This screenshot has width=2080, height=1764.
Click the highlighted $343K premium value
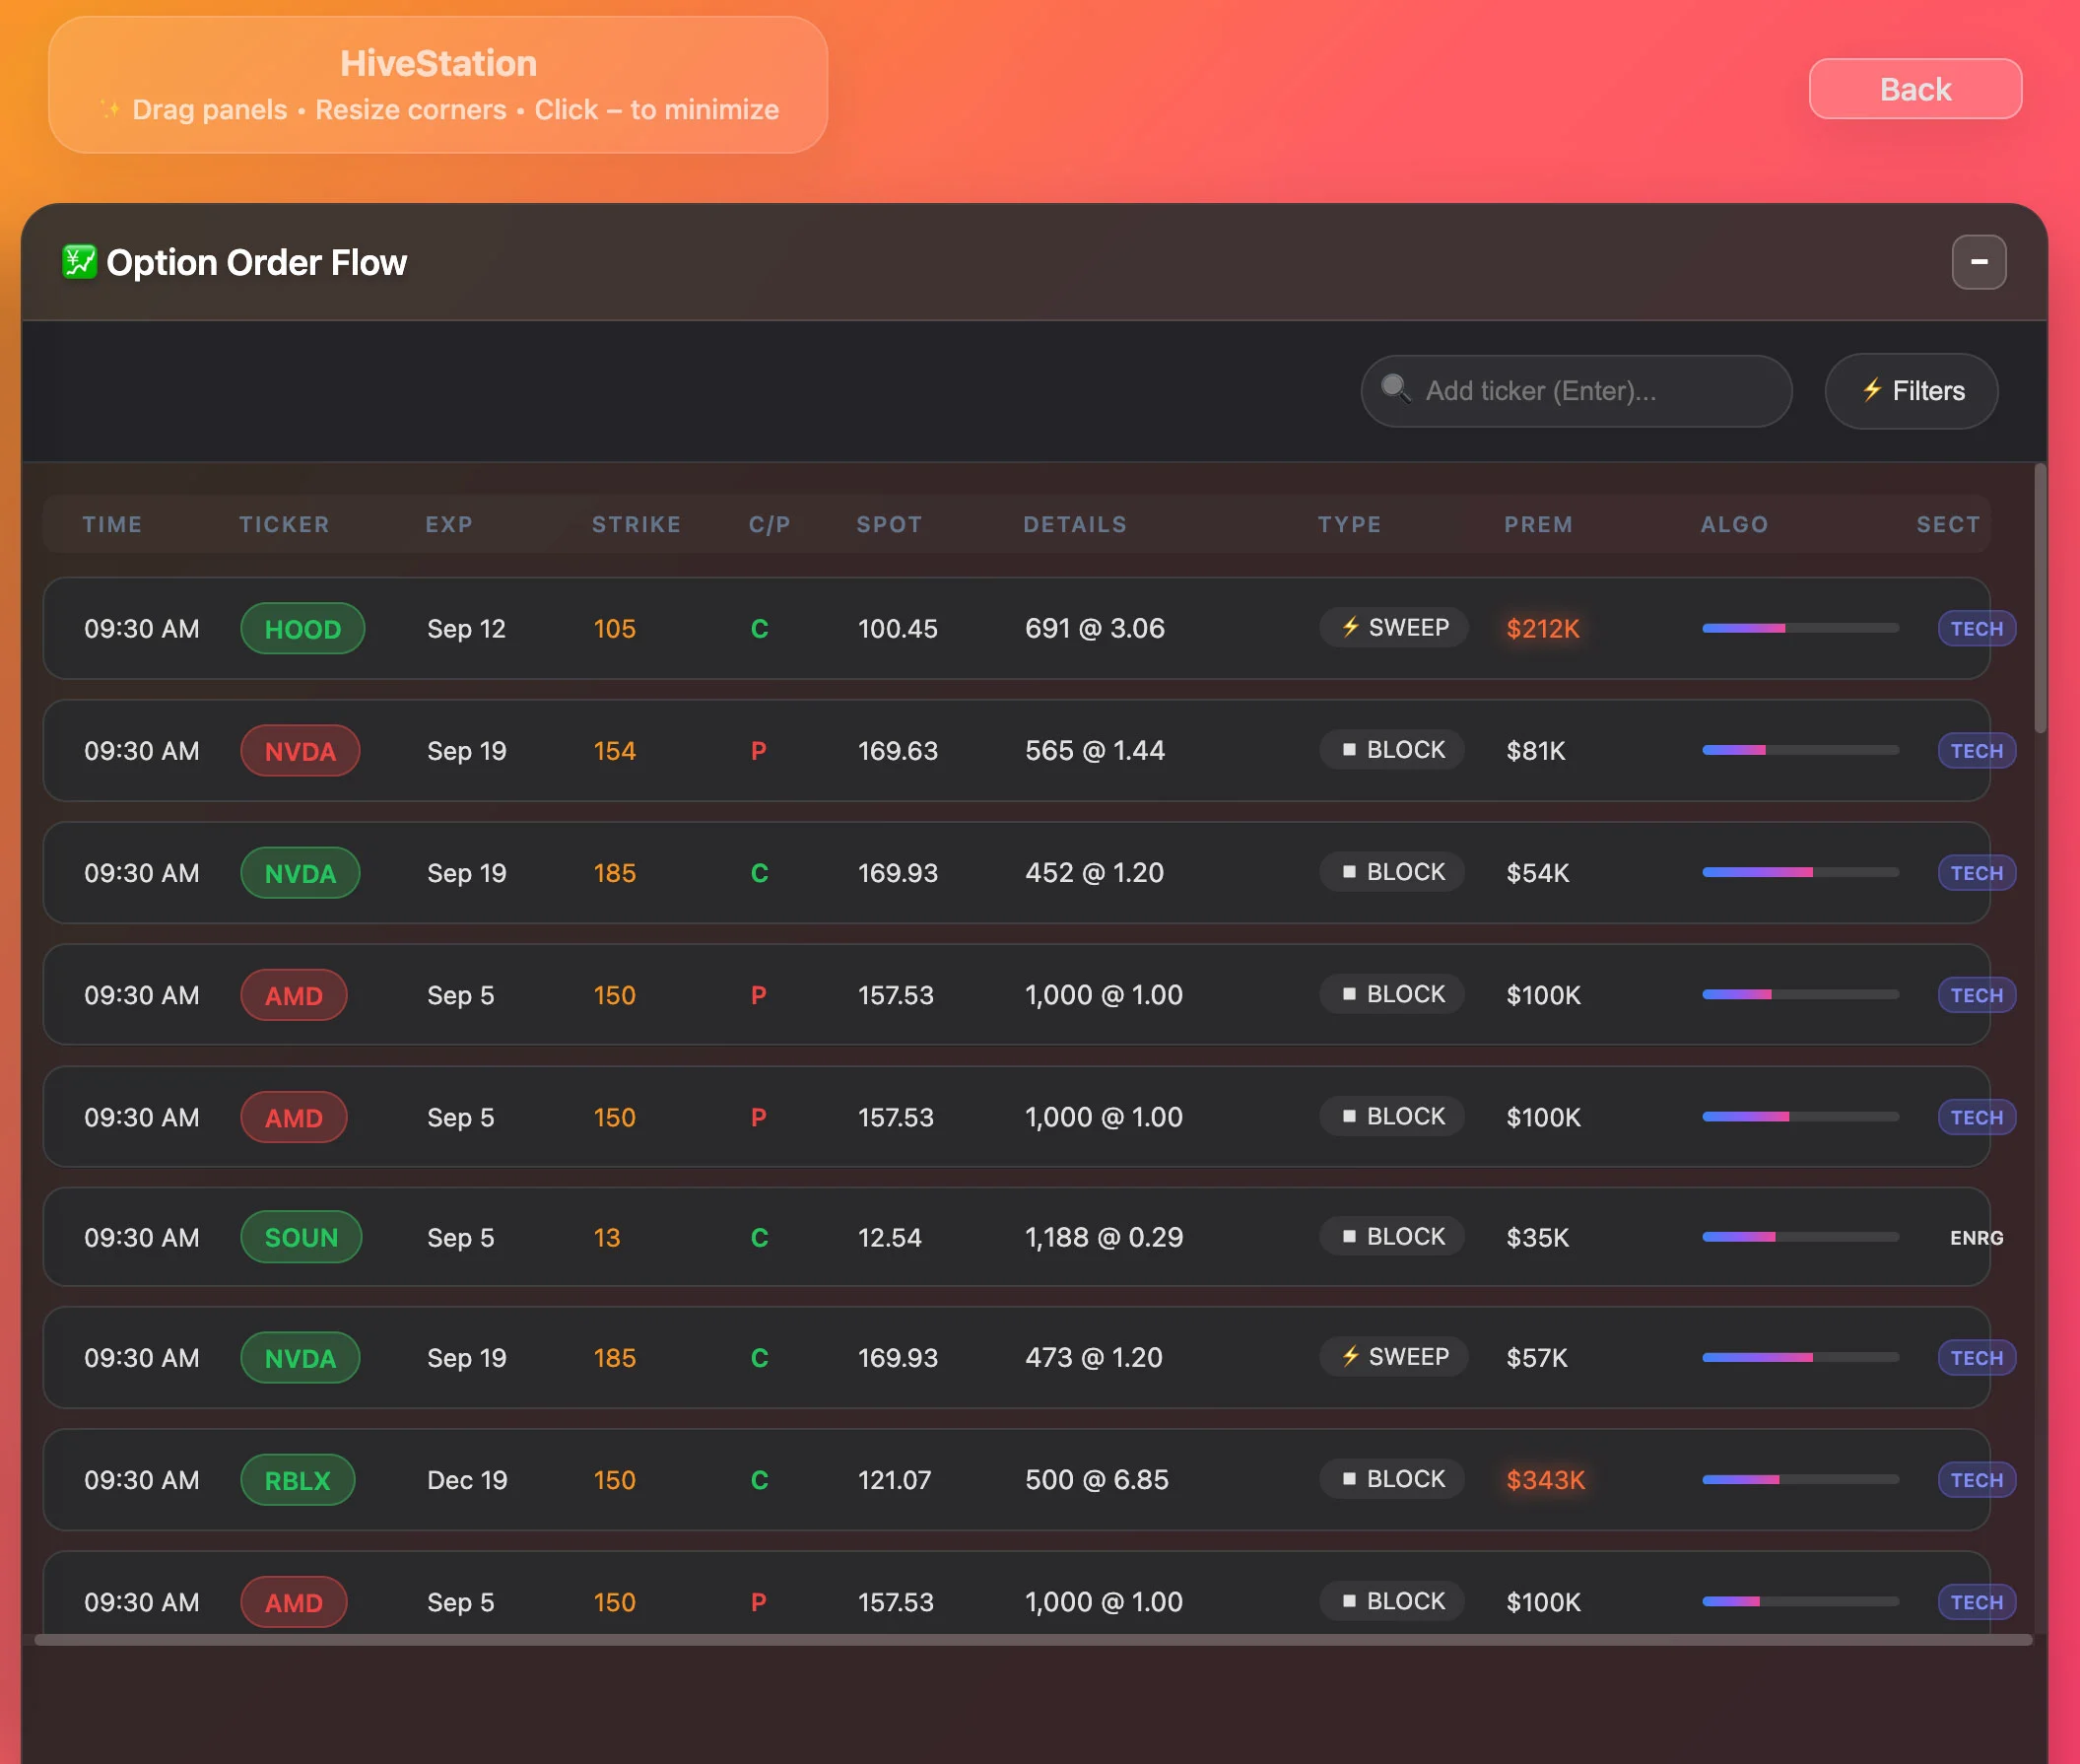1545,1480
